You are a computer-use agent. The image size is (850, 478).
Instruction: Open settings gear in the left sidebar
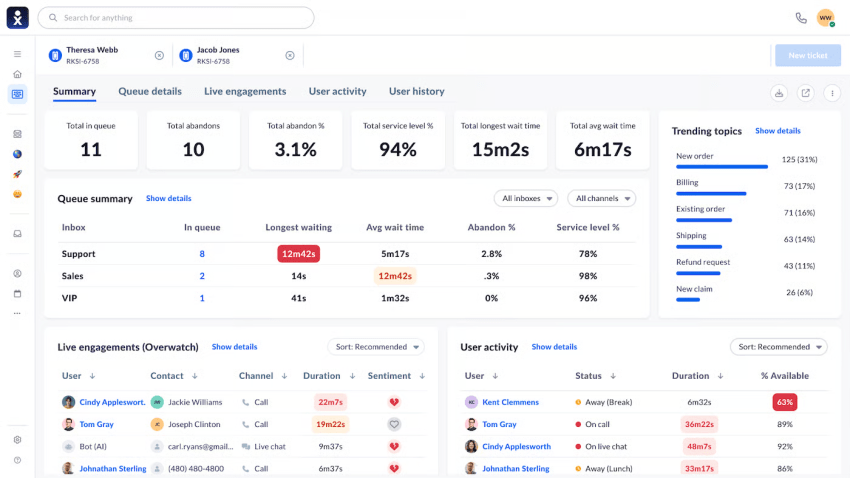coord(17,440)
